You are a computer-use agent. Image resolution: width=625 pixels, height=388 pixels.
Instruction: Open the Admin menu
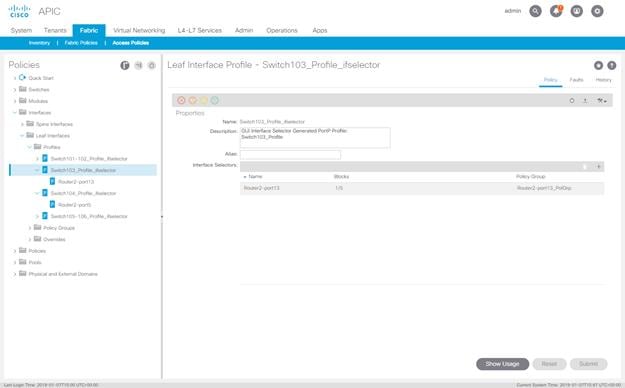tap(244, 30)
